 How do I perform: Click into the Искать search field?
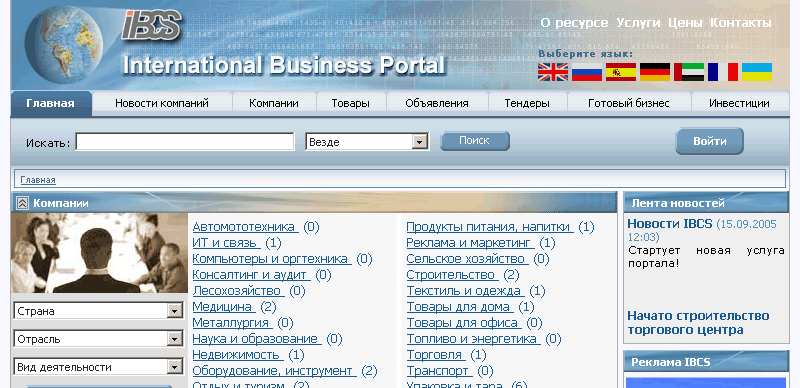[x=185, y=142]
